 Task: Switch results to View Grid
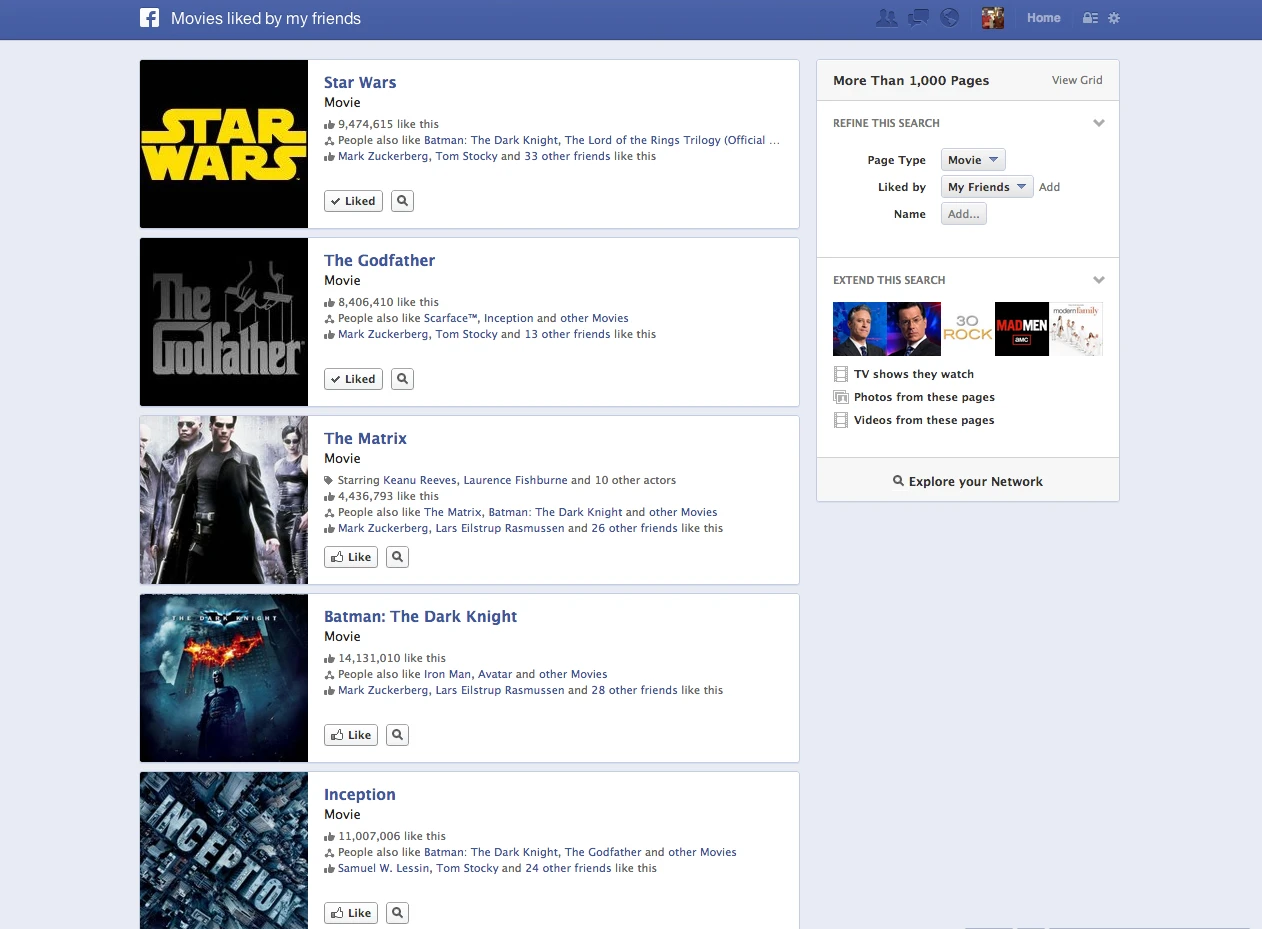1077,79
